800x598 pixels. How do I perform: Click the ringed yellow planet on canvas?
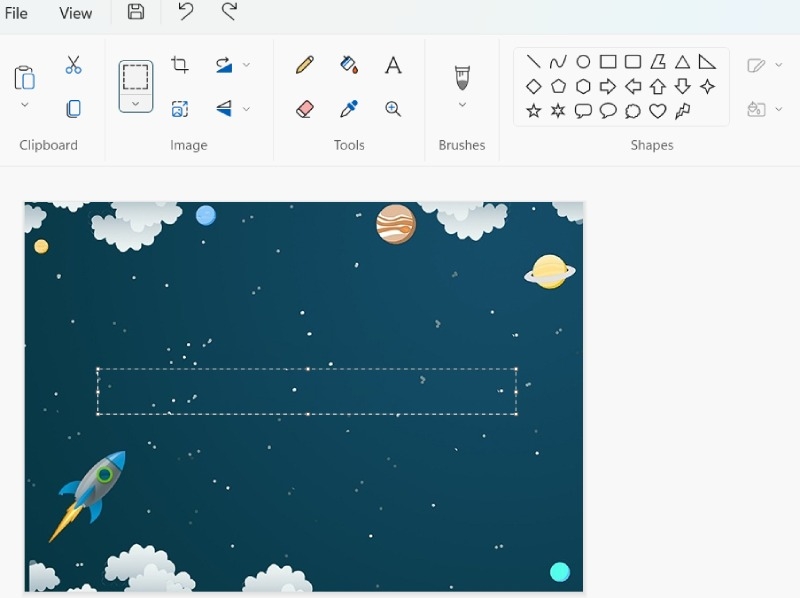tap(549, 272)
